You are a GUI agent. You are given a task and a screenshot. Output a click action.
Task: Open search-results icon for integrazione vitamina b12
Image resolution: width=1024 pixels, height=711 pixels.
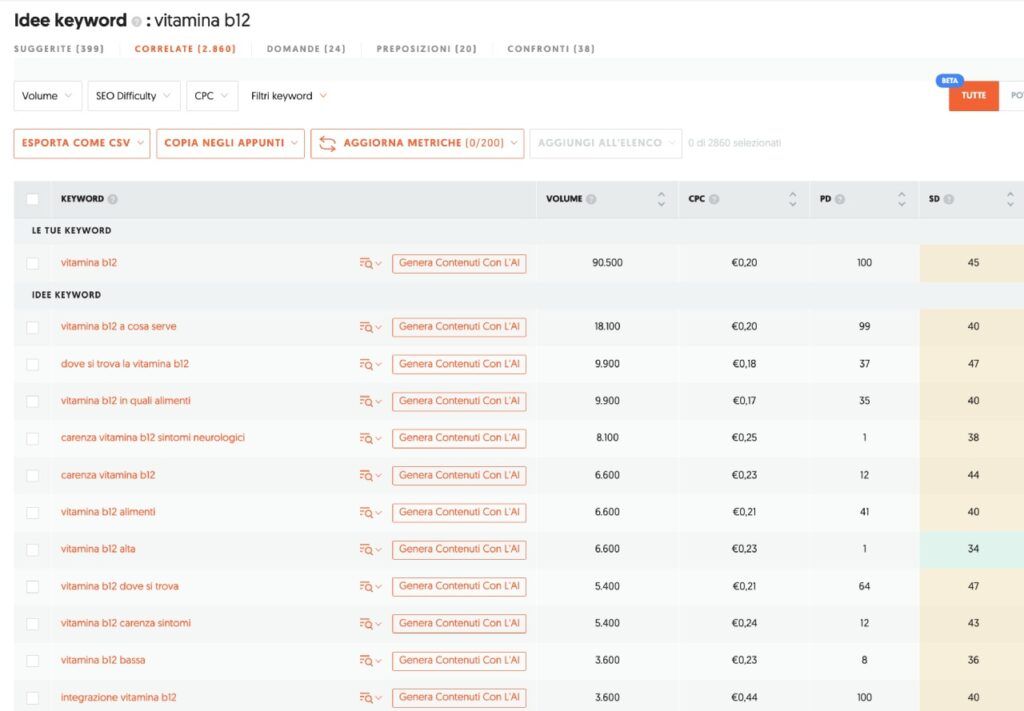pos(370,698)
